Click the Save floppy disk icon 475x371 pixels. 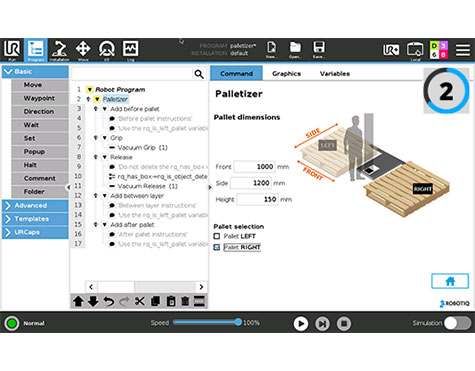(319, 49)
